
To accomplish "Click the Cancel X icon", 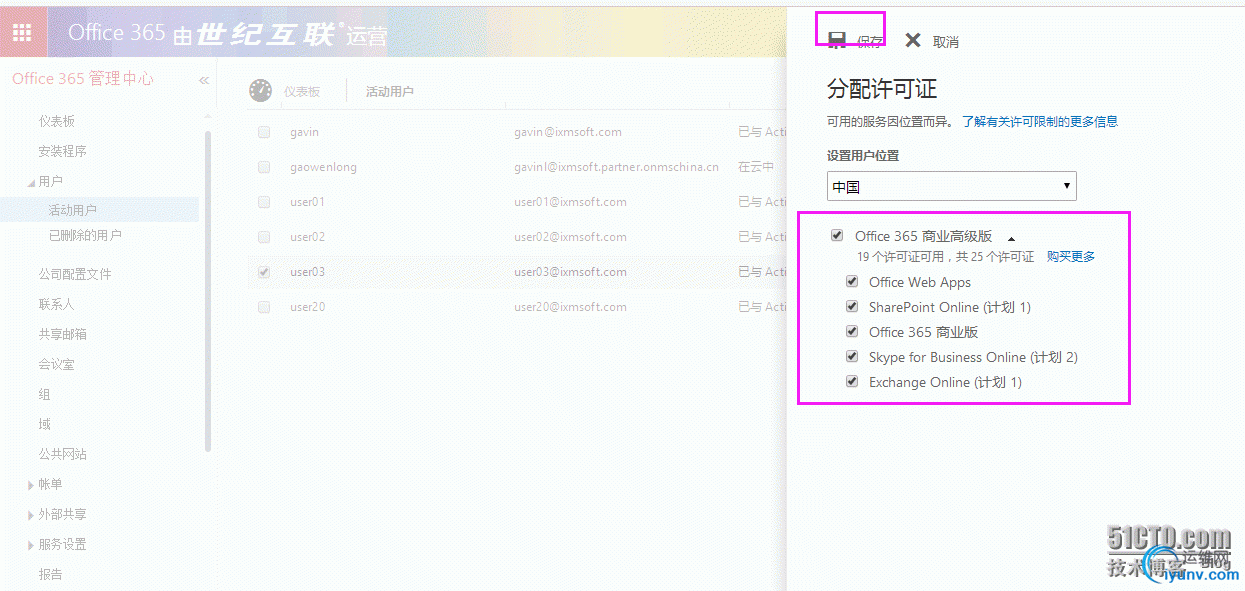I will [x=912, y=40].
